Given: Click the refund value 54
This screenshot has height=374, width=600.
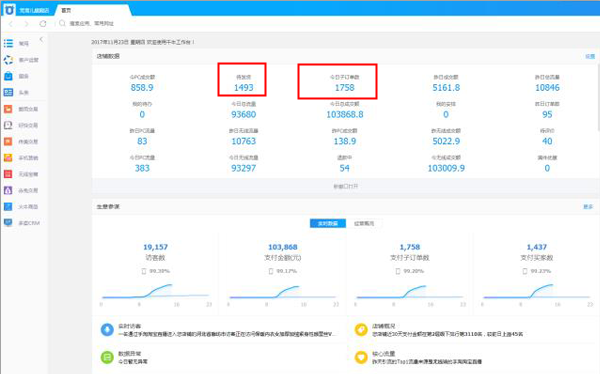Looking at the screenshot, I should (344, 168).
